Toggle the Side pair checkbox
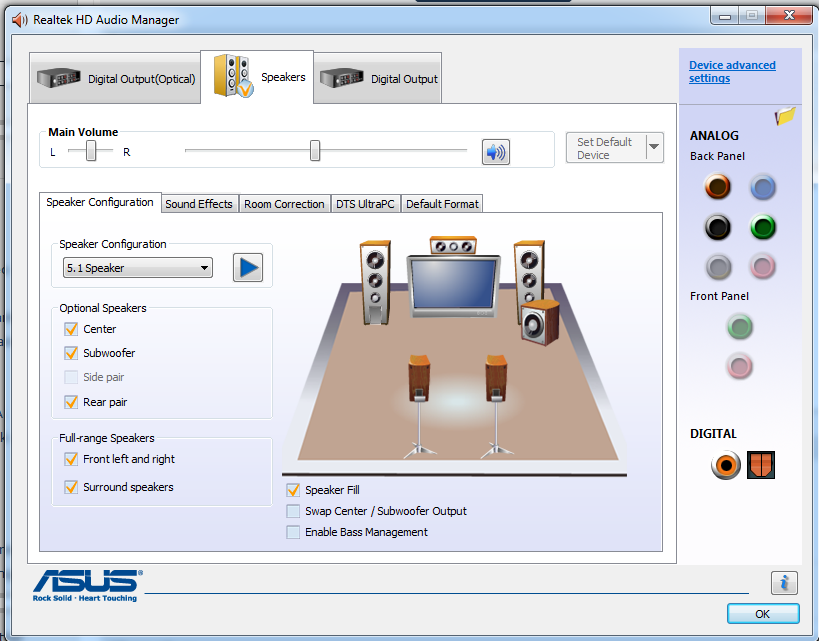 71,377
